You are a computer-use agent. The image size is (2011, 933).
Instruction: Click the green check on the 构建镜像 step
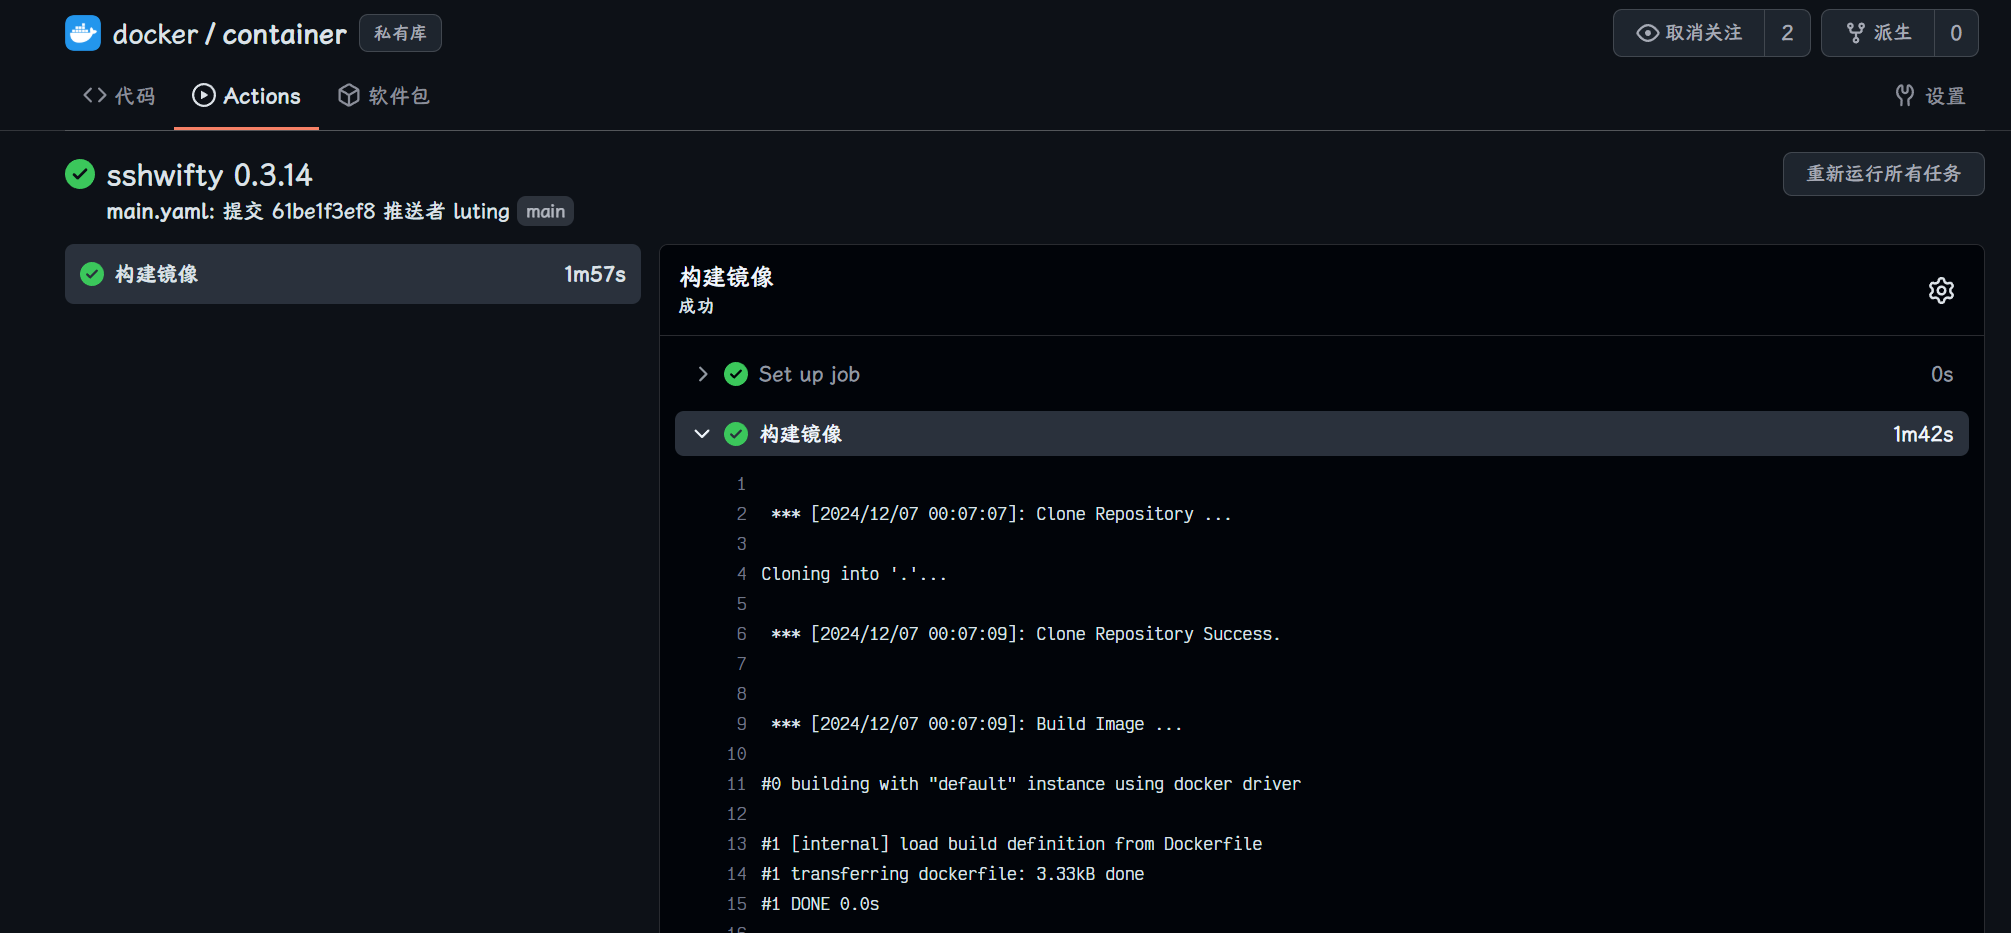click(736, 434)
